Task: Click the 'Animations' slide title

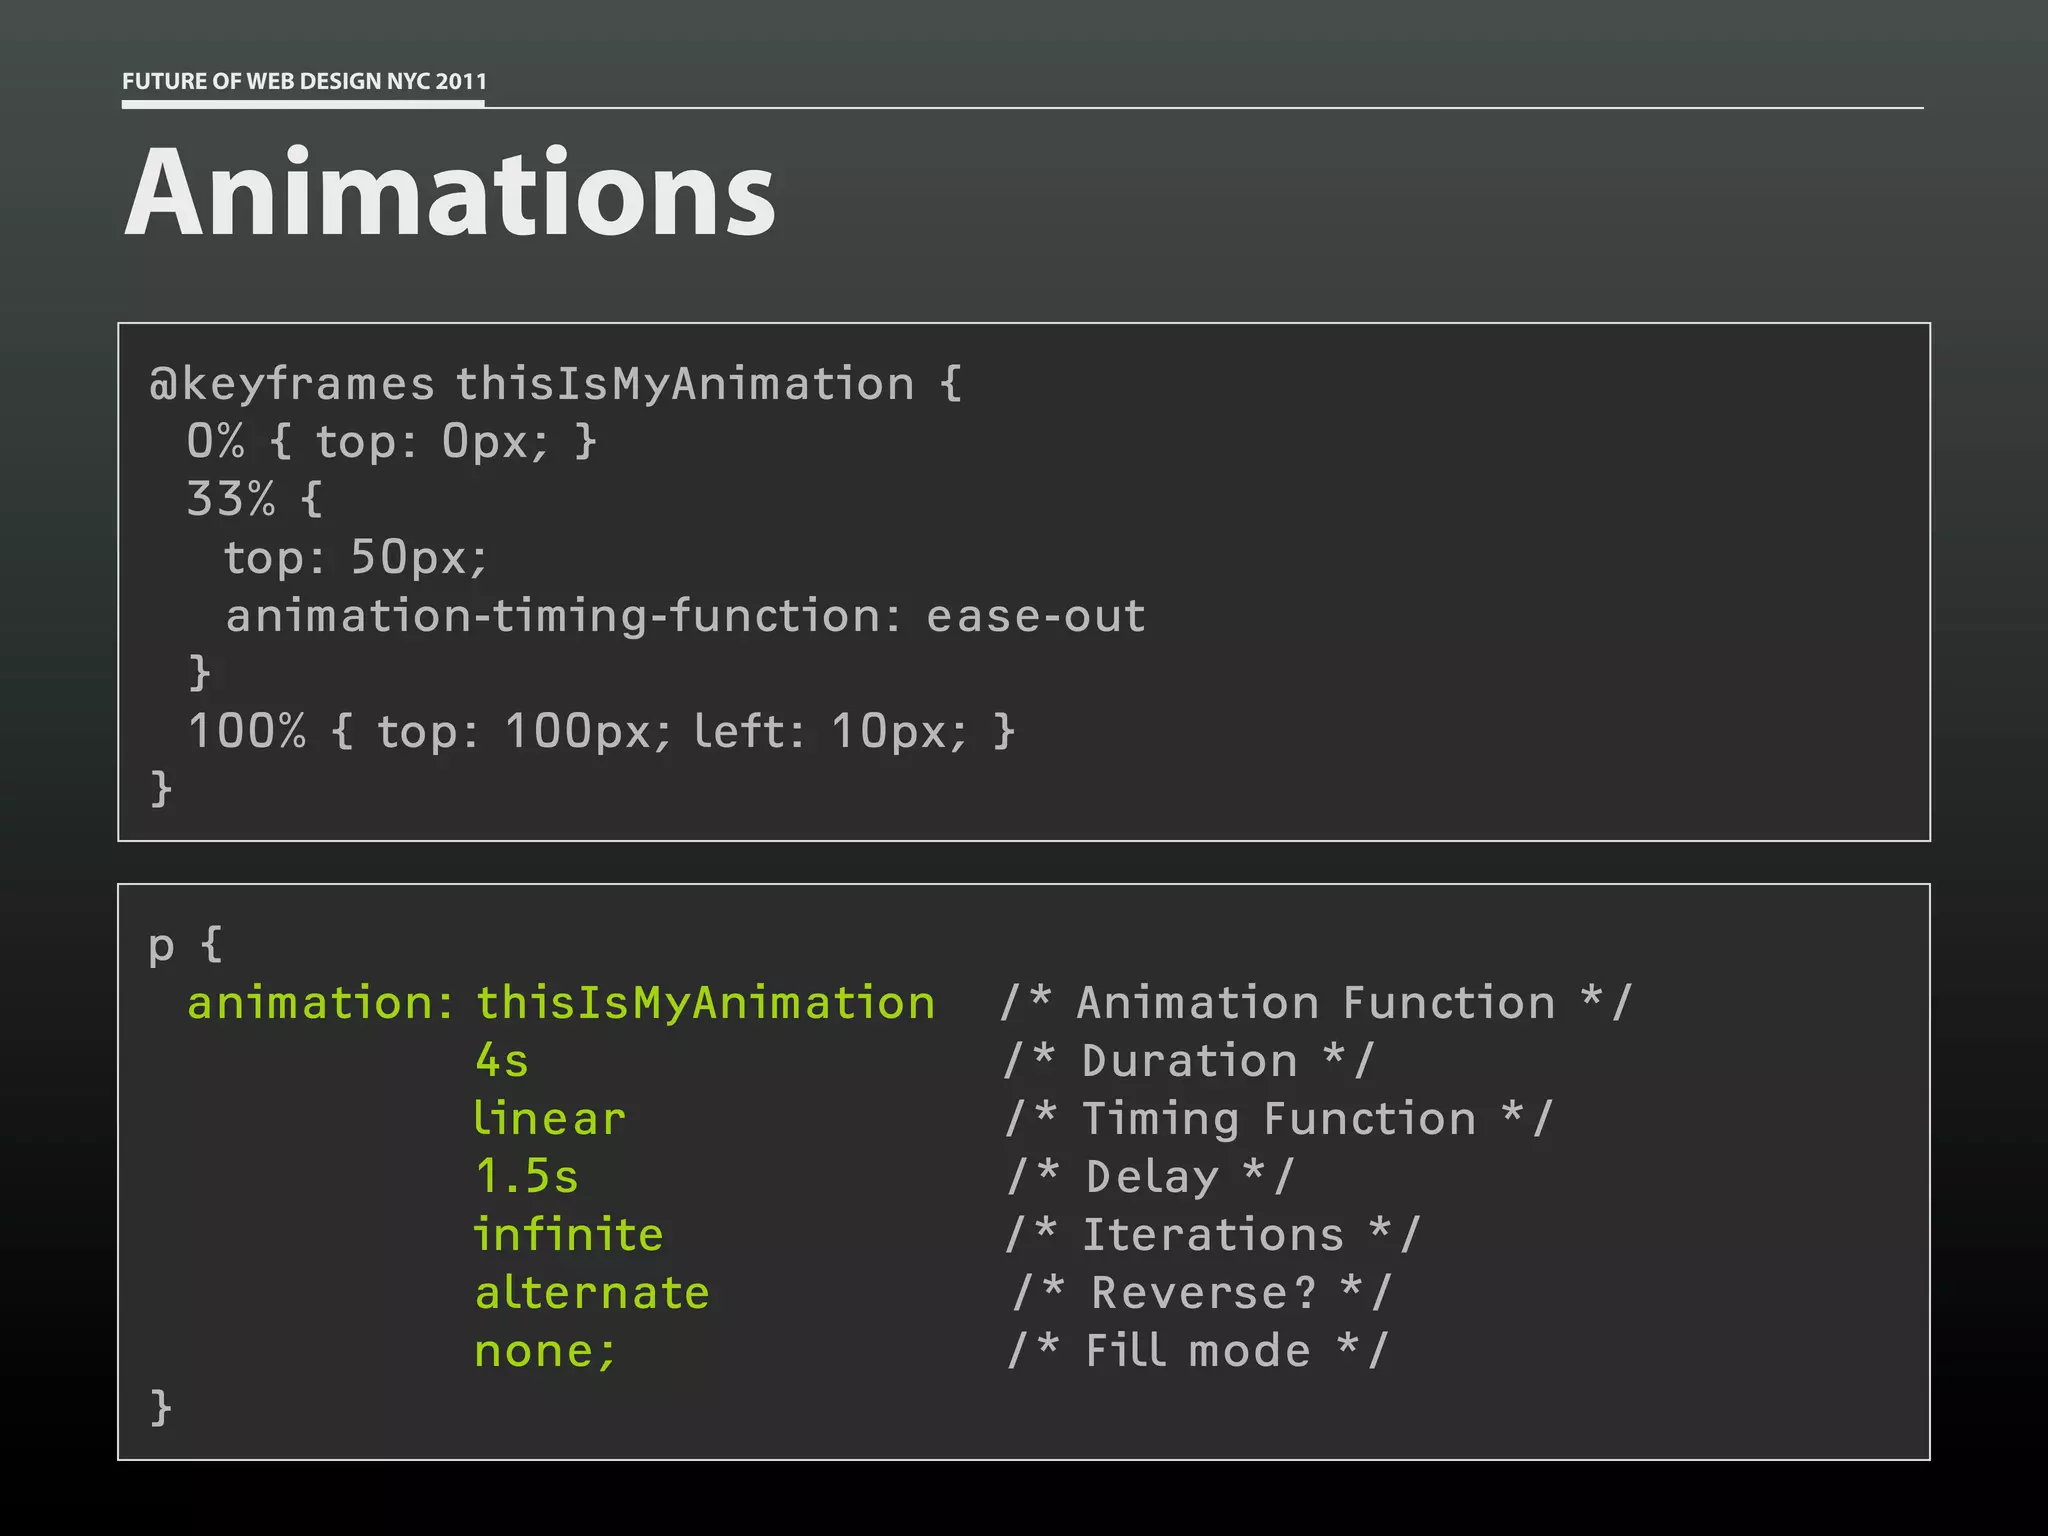Action: click(x=449, y=192)
